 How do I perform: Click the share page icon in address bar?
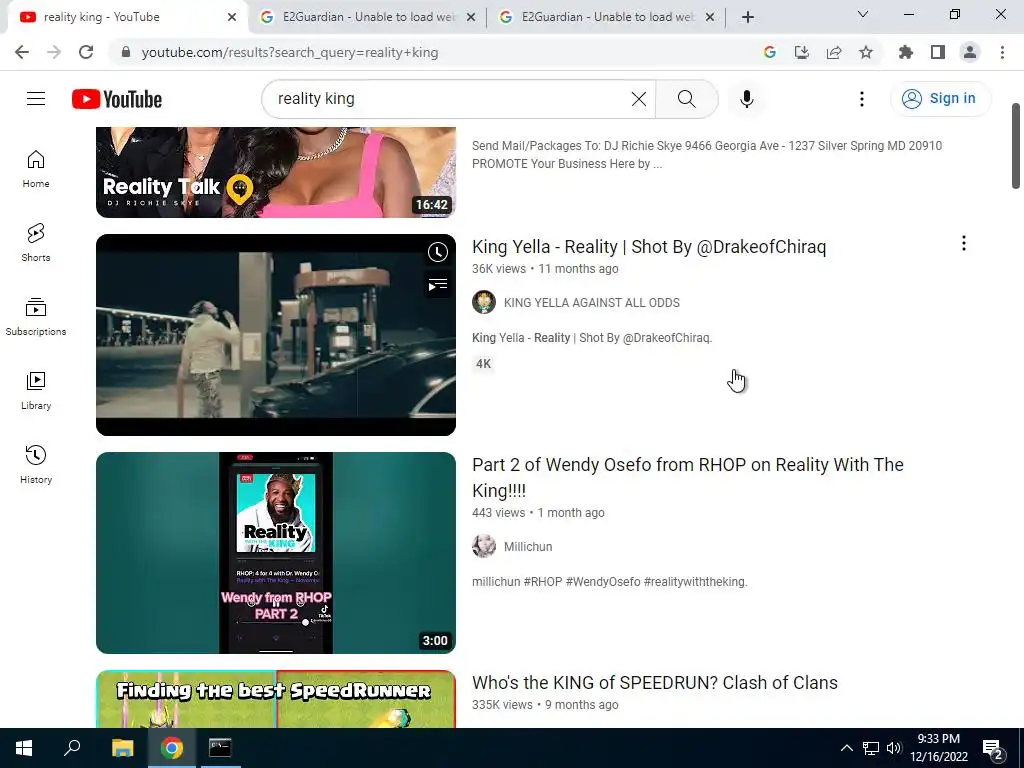click(834, 52)
